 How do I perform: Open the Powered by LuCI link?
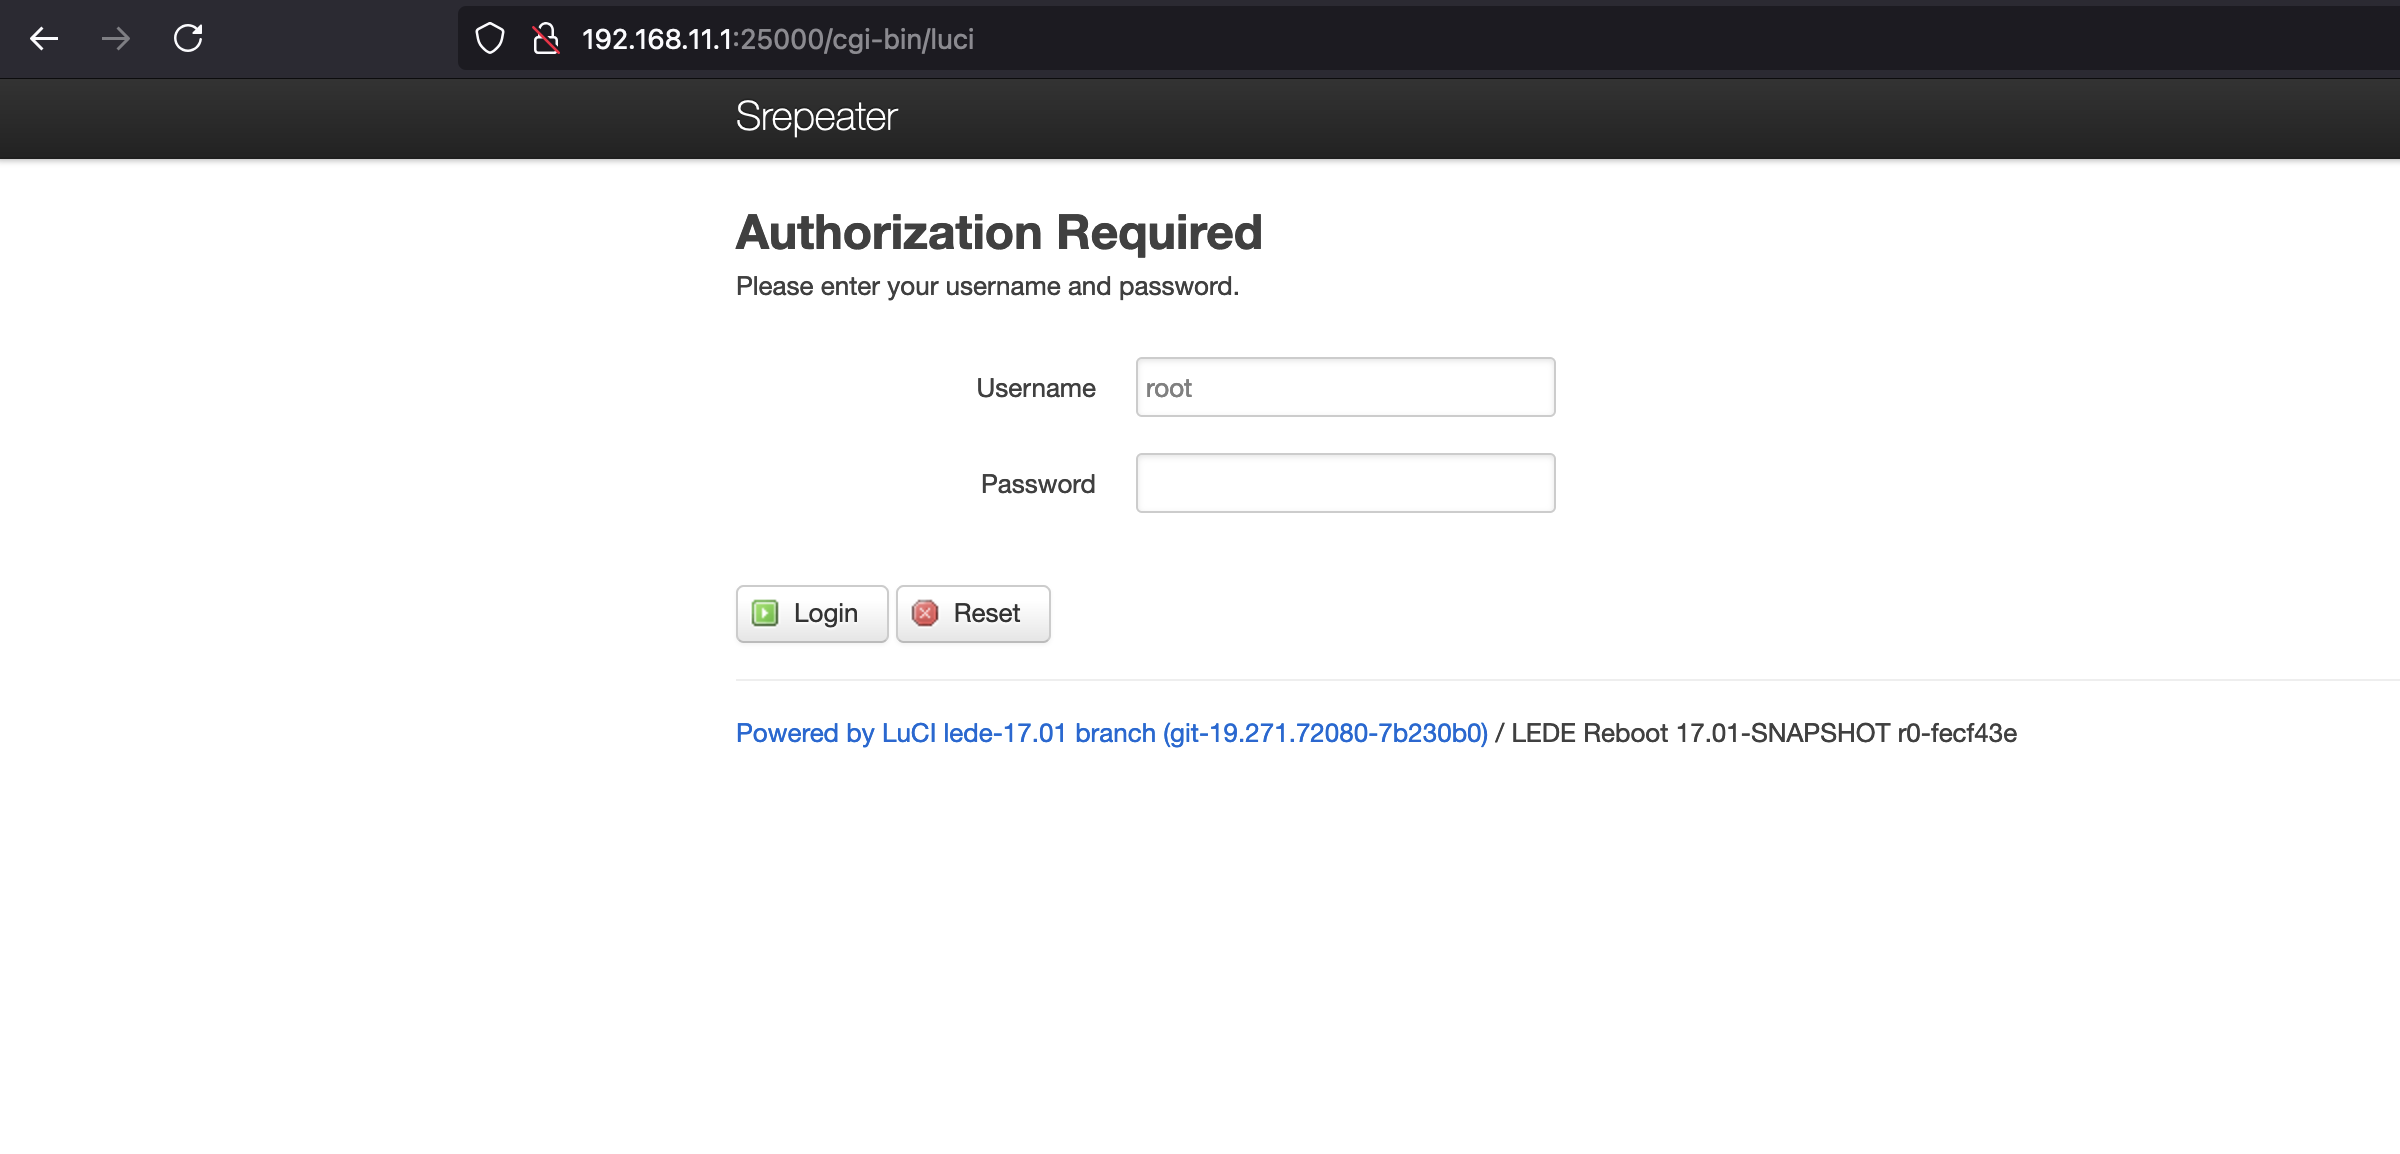pos(1111,733)
